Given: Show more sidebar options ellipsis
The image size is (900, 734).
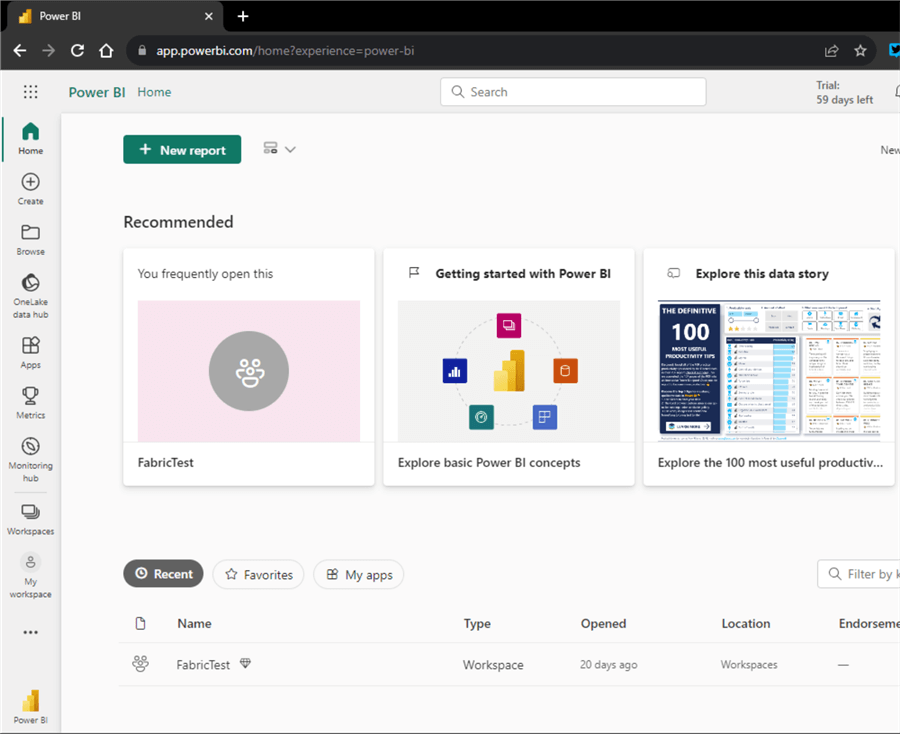Looking at the screenshot, I should click(30, 632).
